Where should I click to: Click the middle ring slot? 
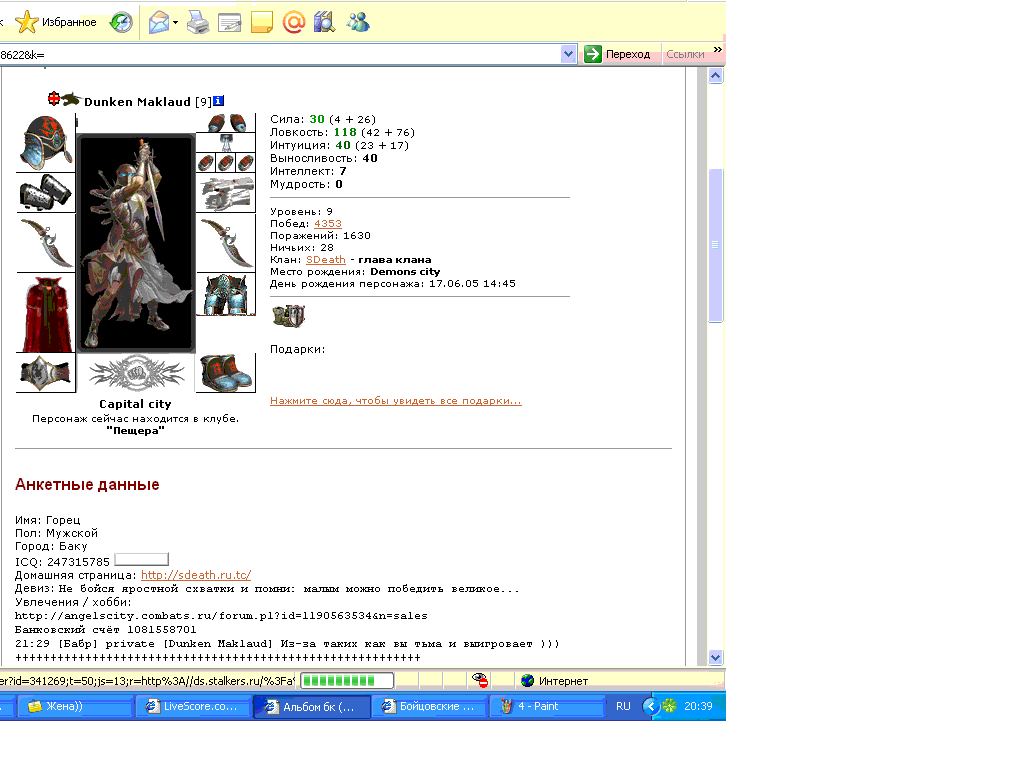coord(226,163)
